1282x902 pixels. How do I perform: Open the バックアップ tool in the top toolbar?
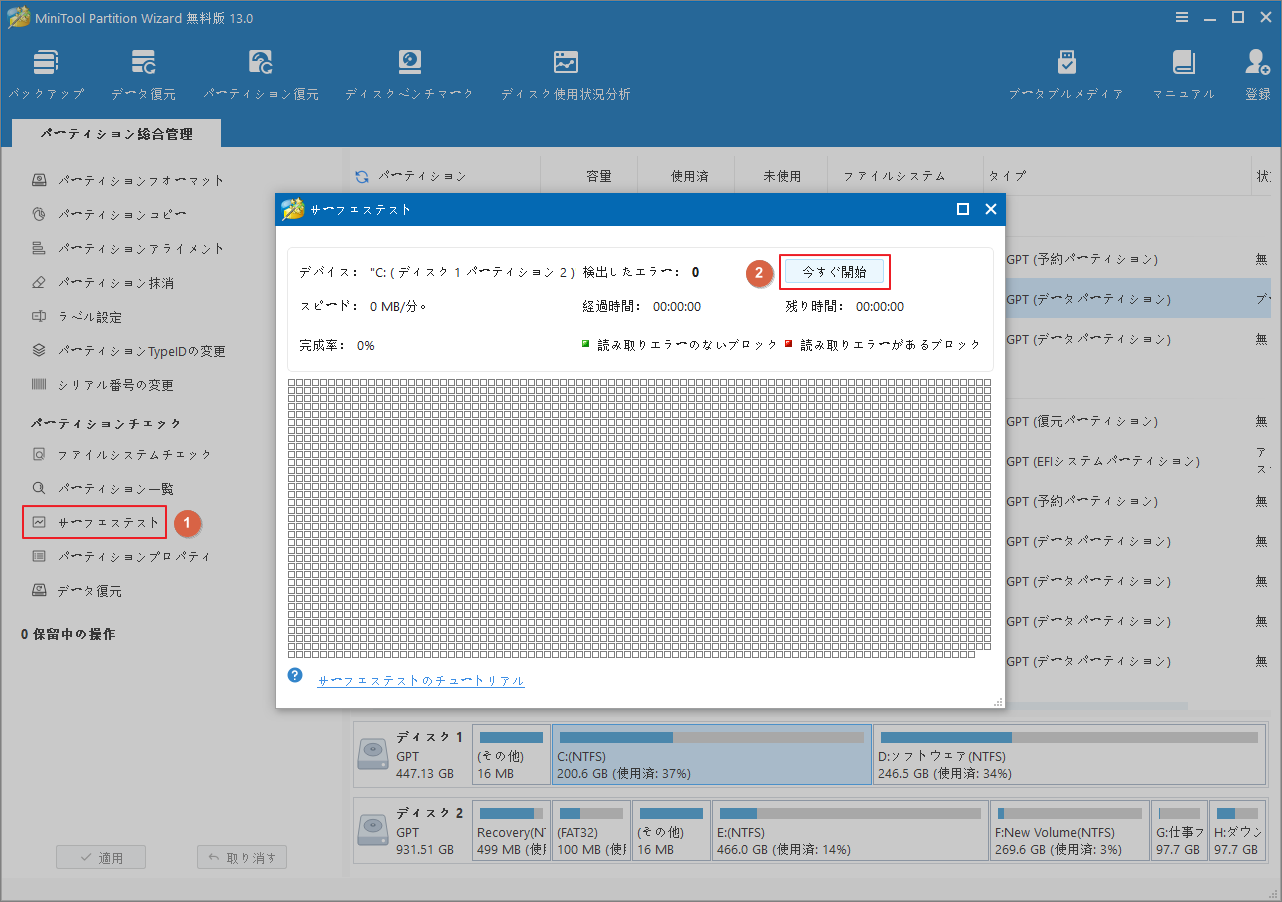(x=46, y=75)
